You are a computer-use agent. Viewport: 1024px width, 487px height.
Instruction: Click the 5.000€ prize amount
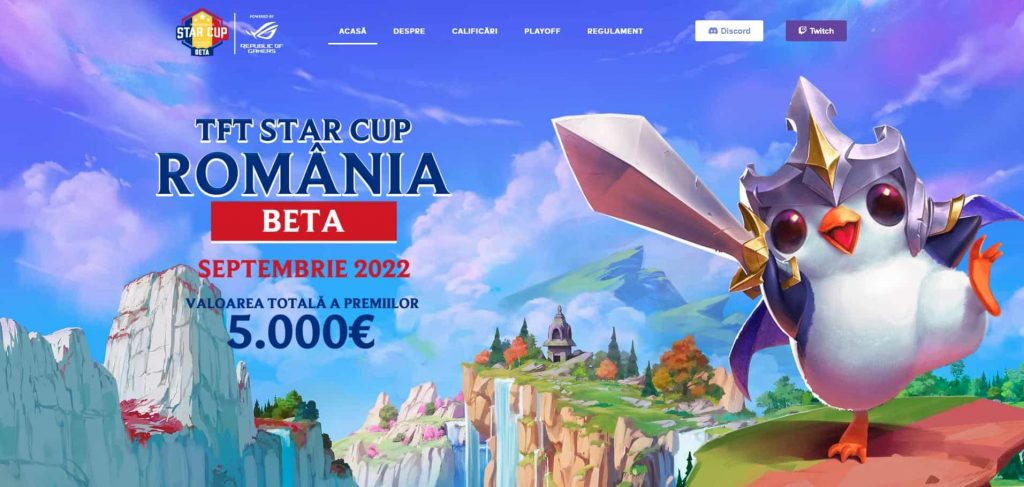tap(301, 332)
